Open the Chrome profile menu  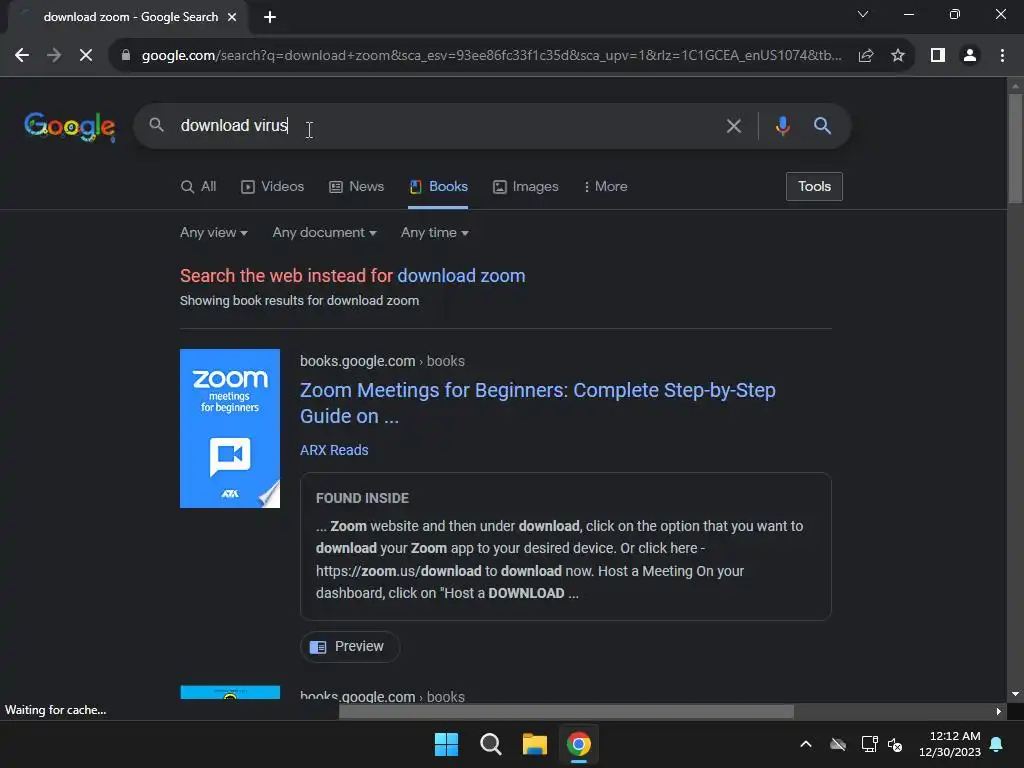[x=970, y=56]
